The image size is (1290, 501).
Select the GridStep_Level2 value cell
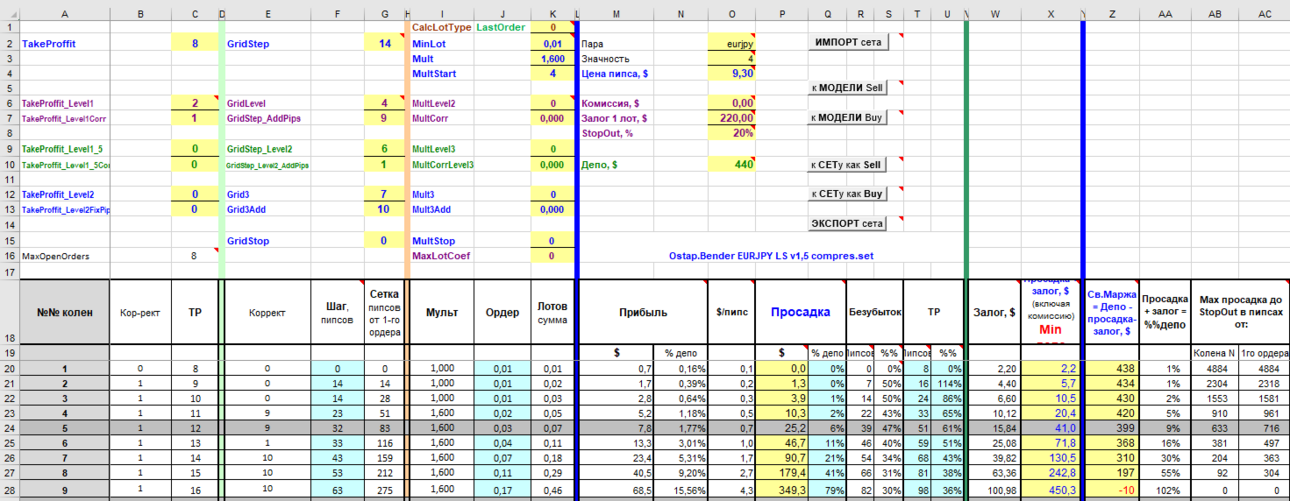click(x=384, y=149)
